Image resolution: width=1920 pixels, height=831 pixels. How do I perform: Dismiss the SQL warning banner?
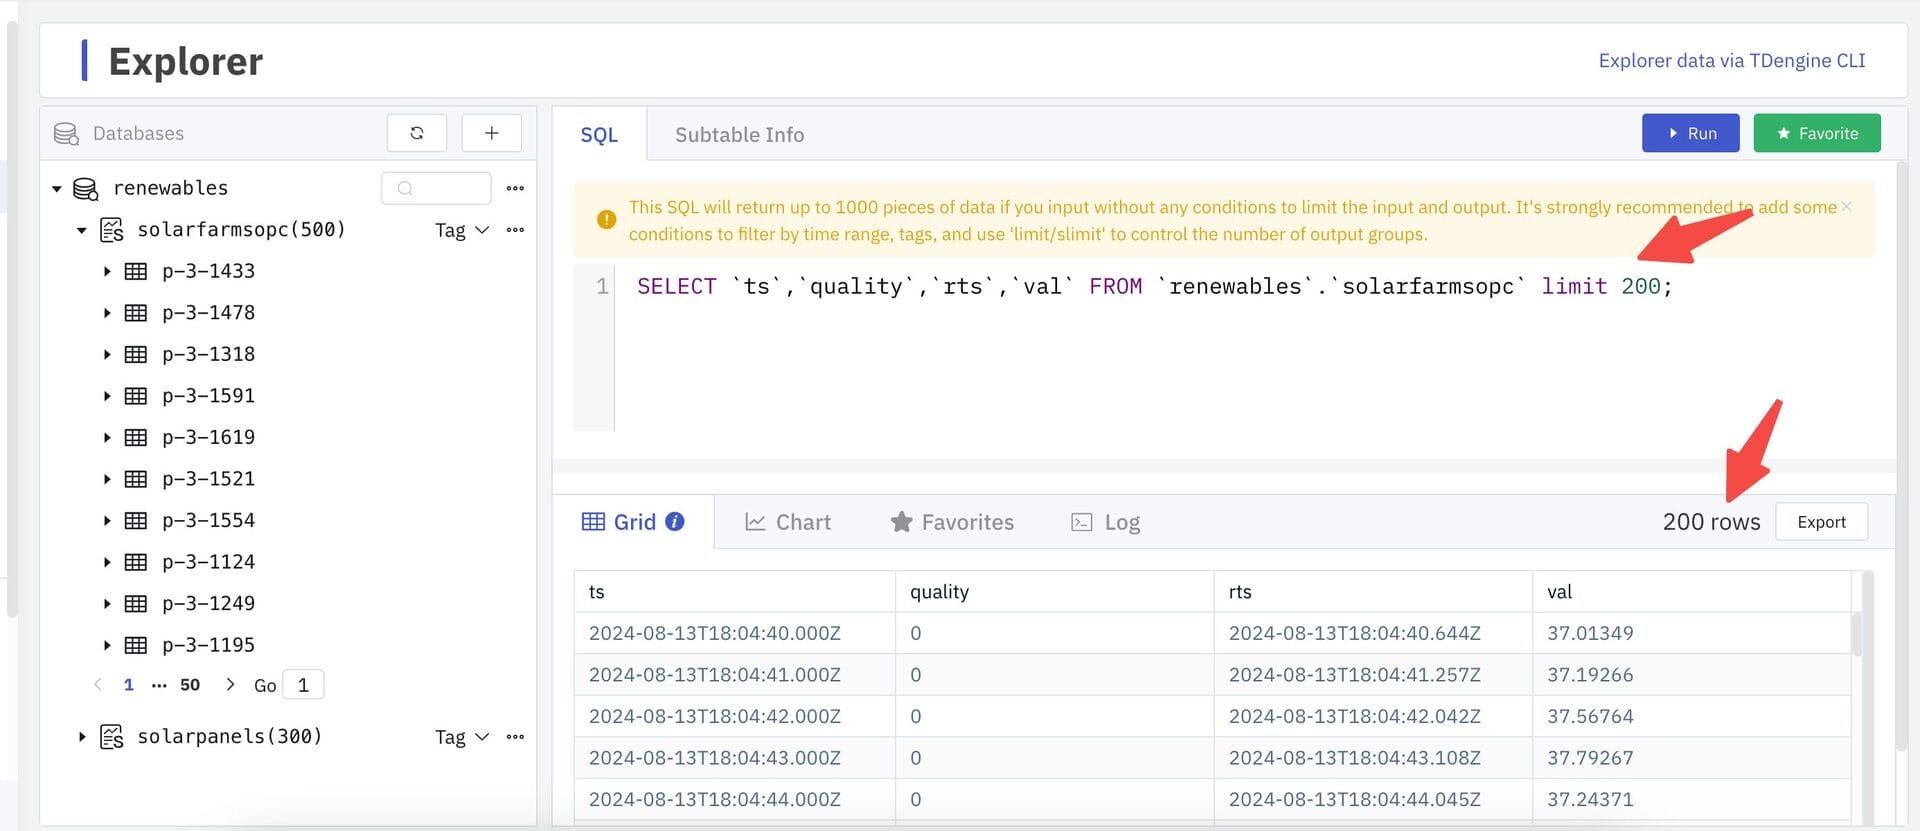tap(1846, 207)
